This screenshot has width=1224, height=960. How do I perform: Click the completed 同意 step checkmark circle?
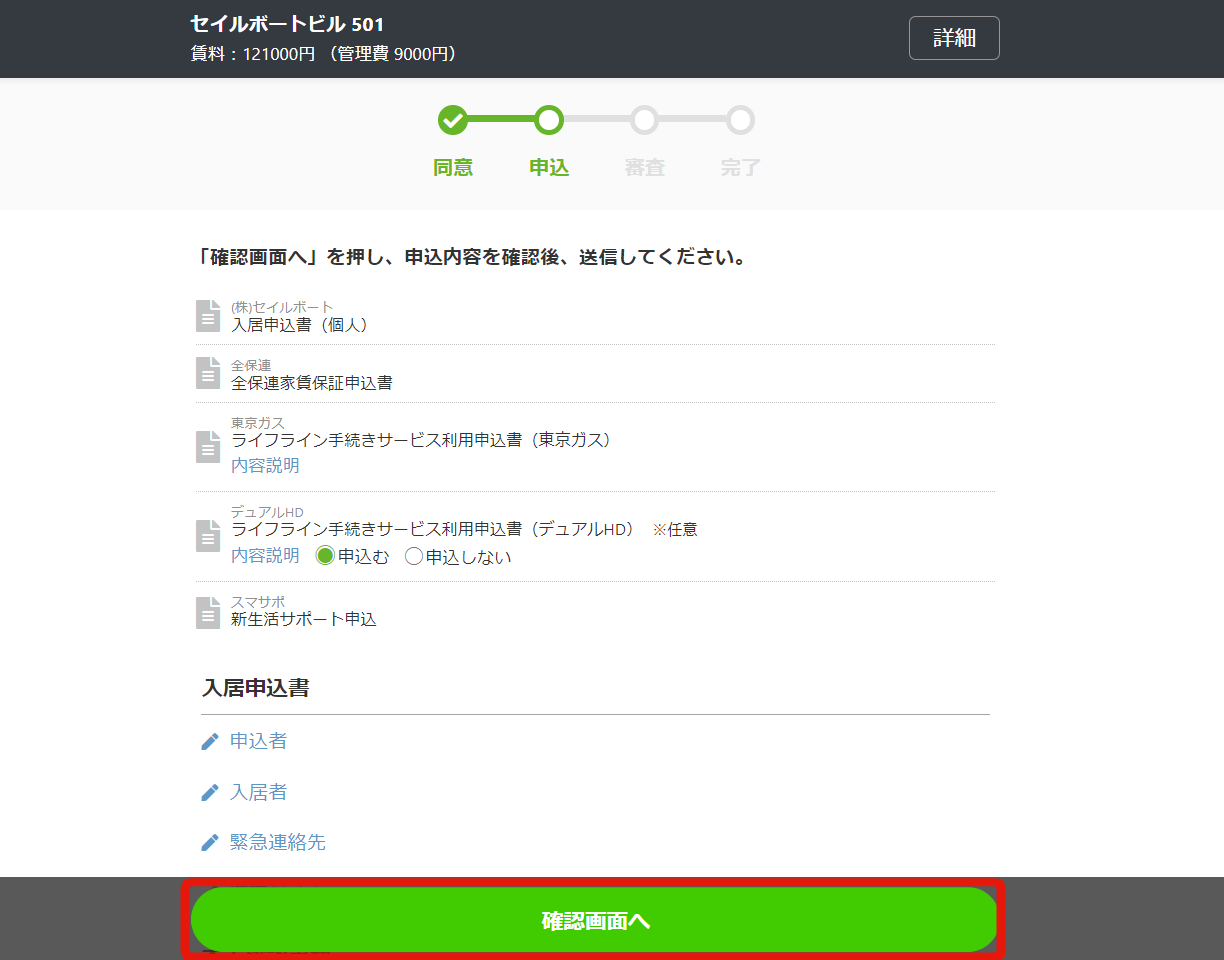(453, 120)
